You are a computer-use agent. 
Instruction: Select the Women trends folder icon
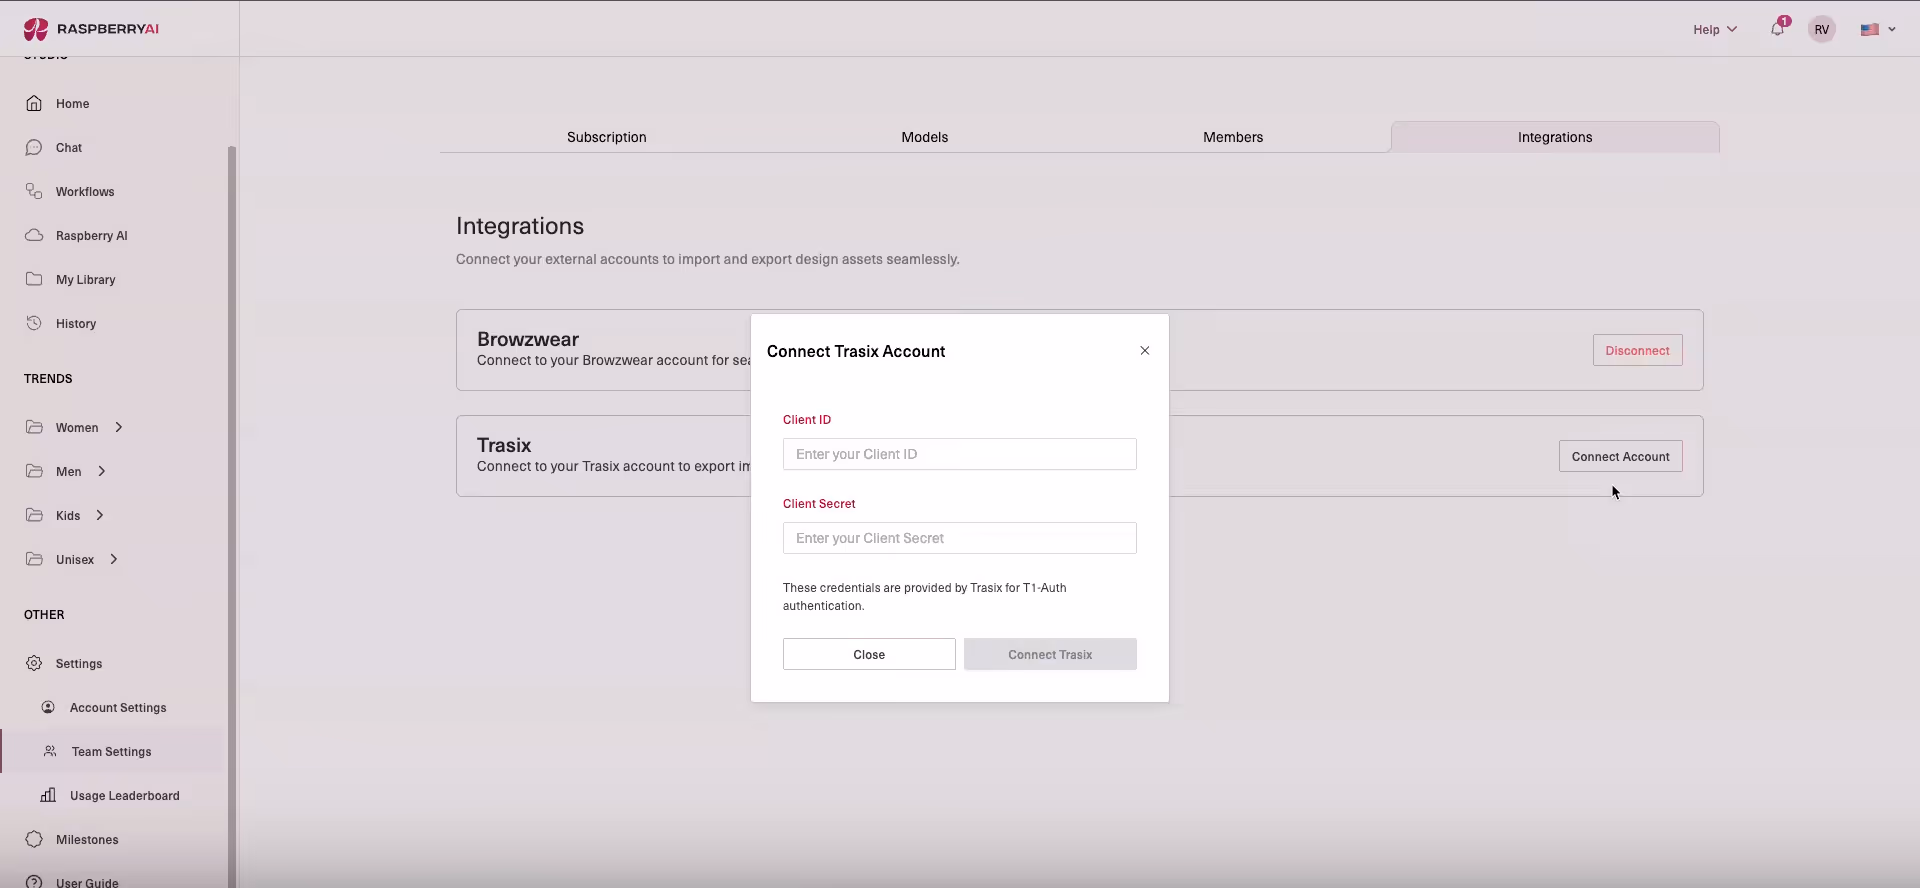pos(34,427)
